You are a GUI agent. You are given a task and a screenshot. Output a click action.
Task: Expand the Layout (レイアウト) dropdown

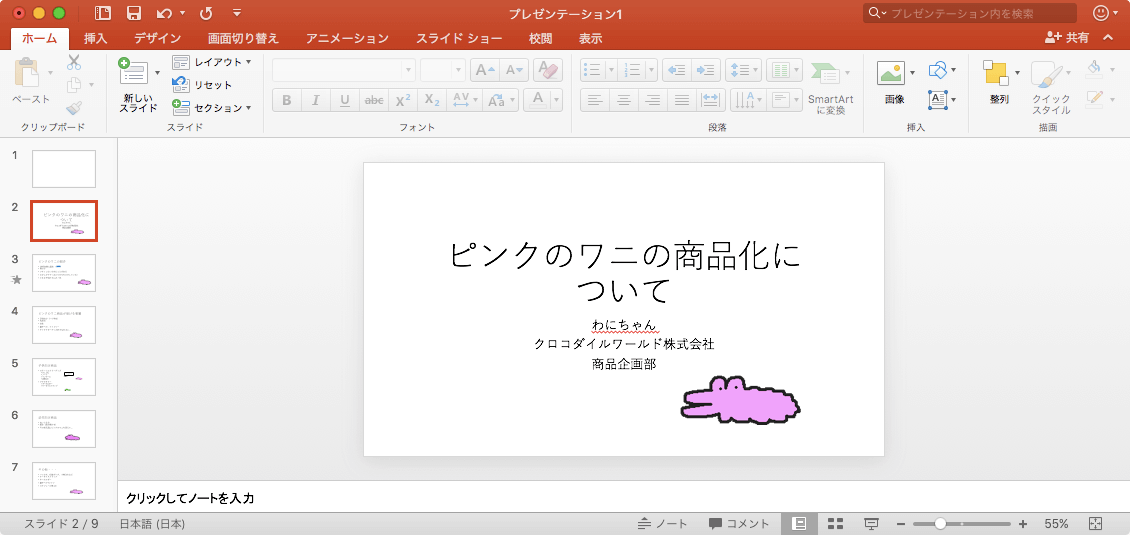212,62
